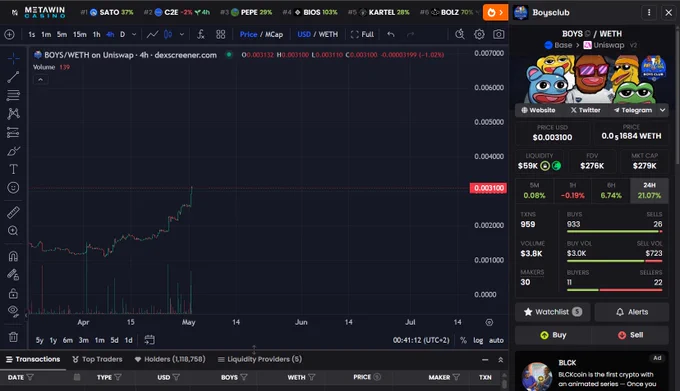Open the go-to-date calendar icon
The width and height of the screenshot is (680, 391).
pos(149,340)
